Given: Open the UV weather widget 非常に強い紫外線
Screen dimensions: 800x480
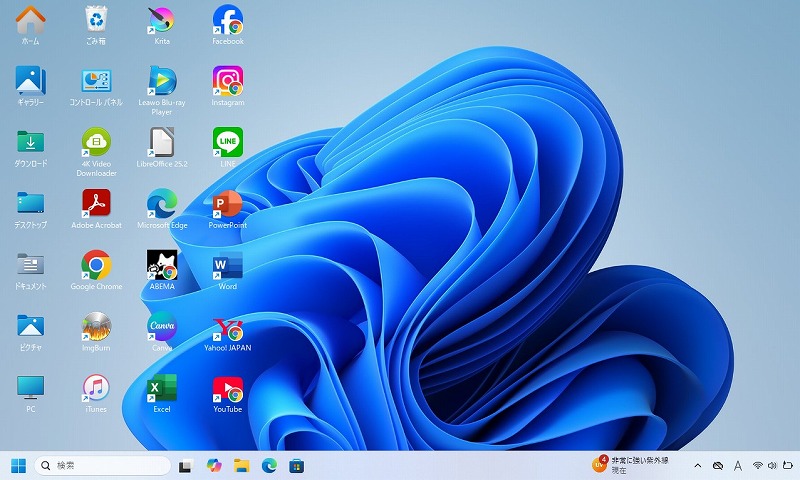Looking at the screenshot, I should click(631, 465).
